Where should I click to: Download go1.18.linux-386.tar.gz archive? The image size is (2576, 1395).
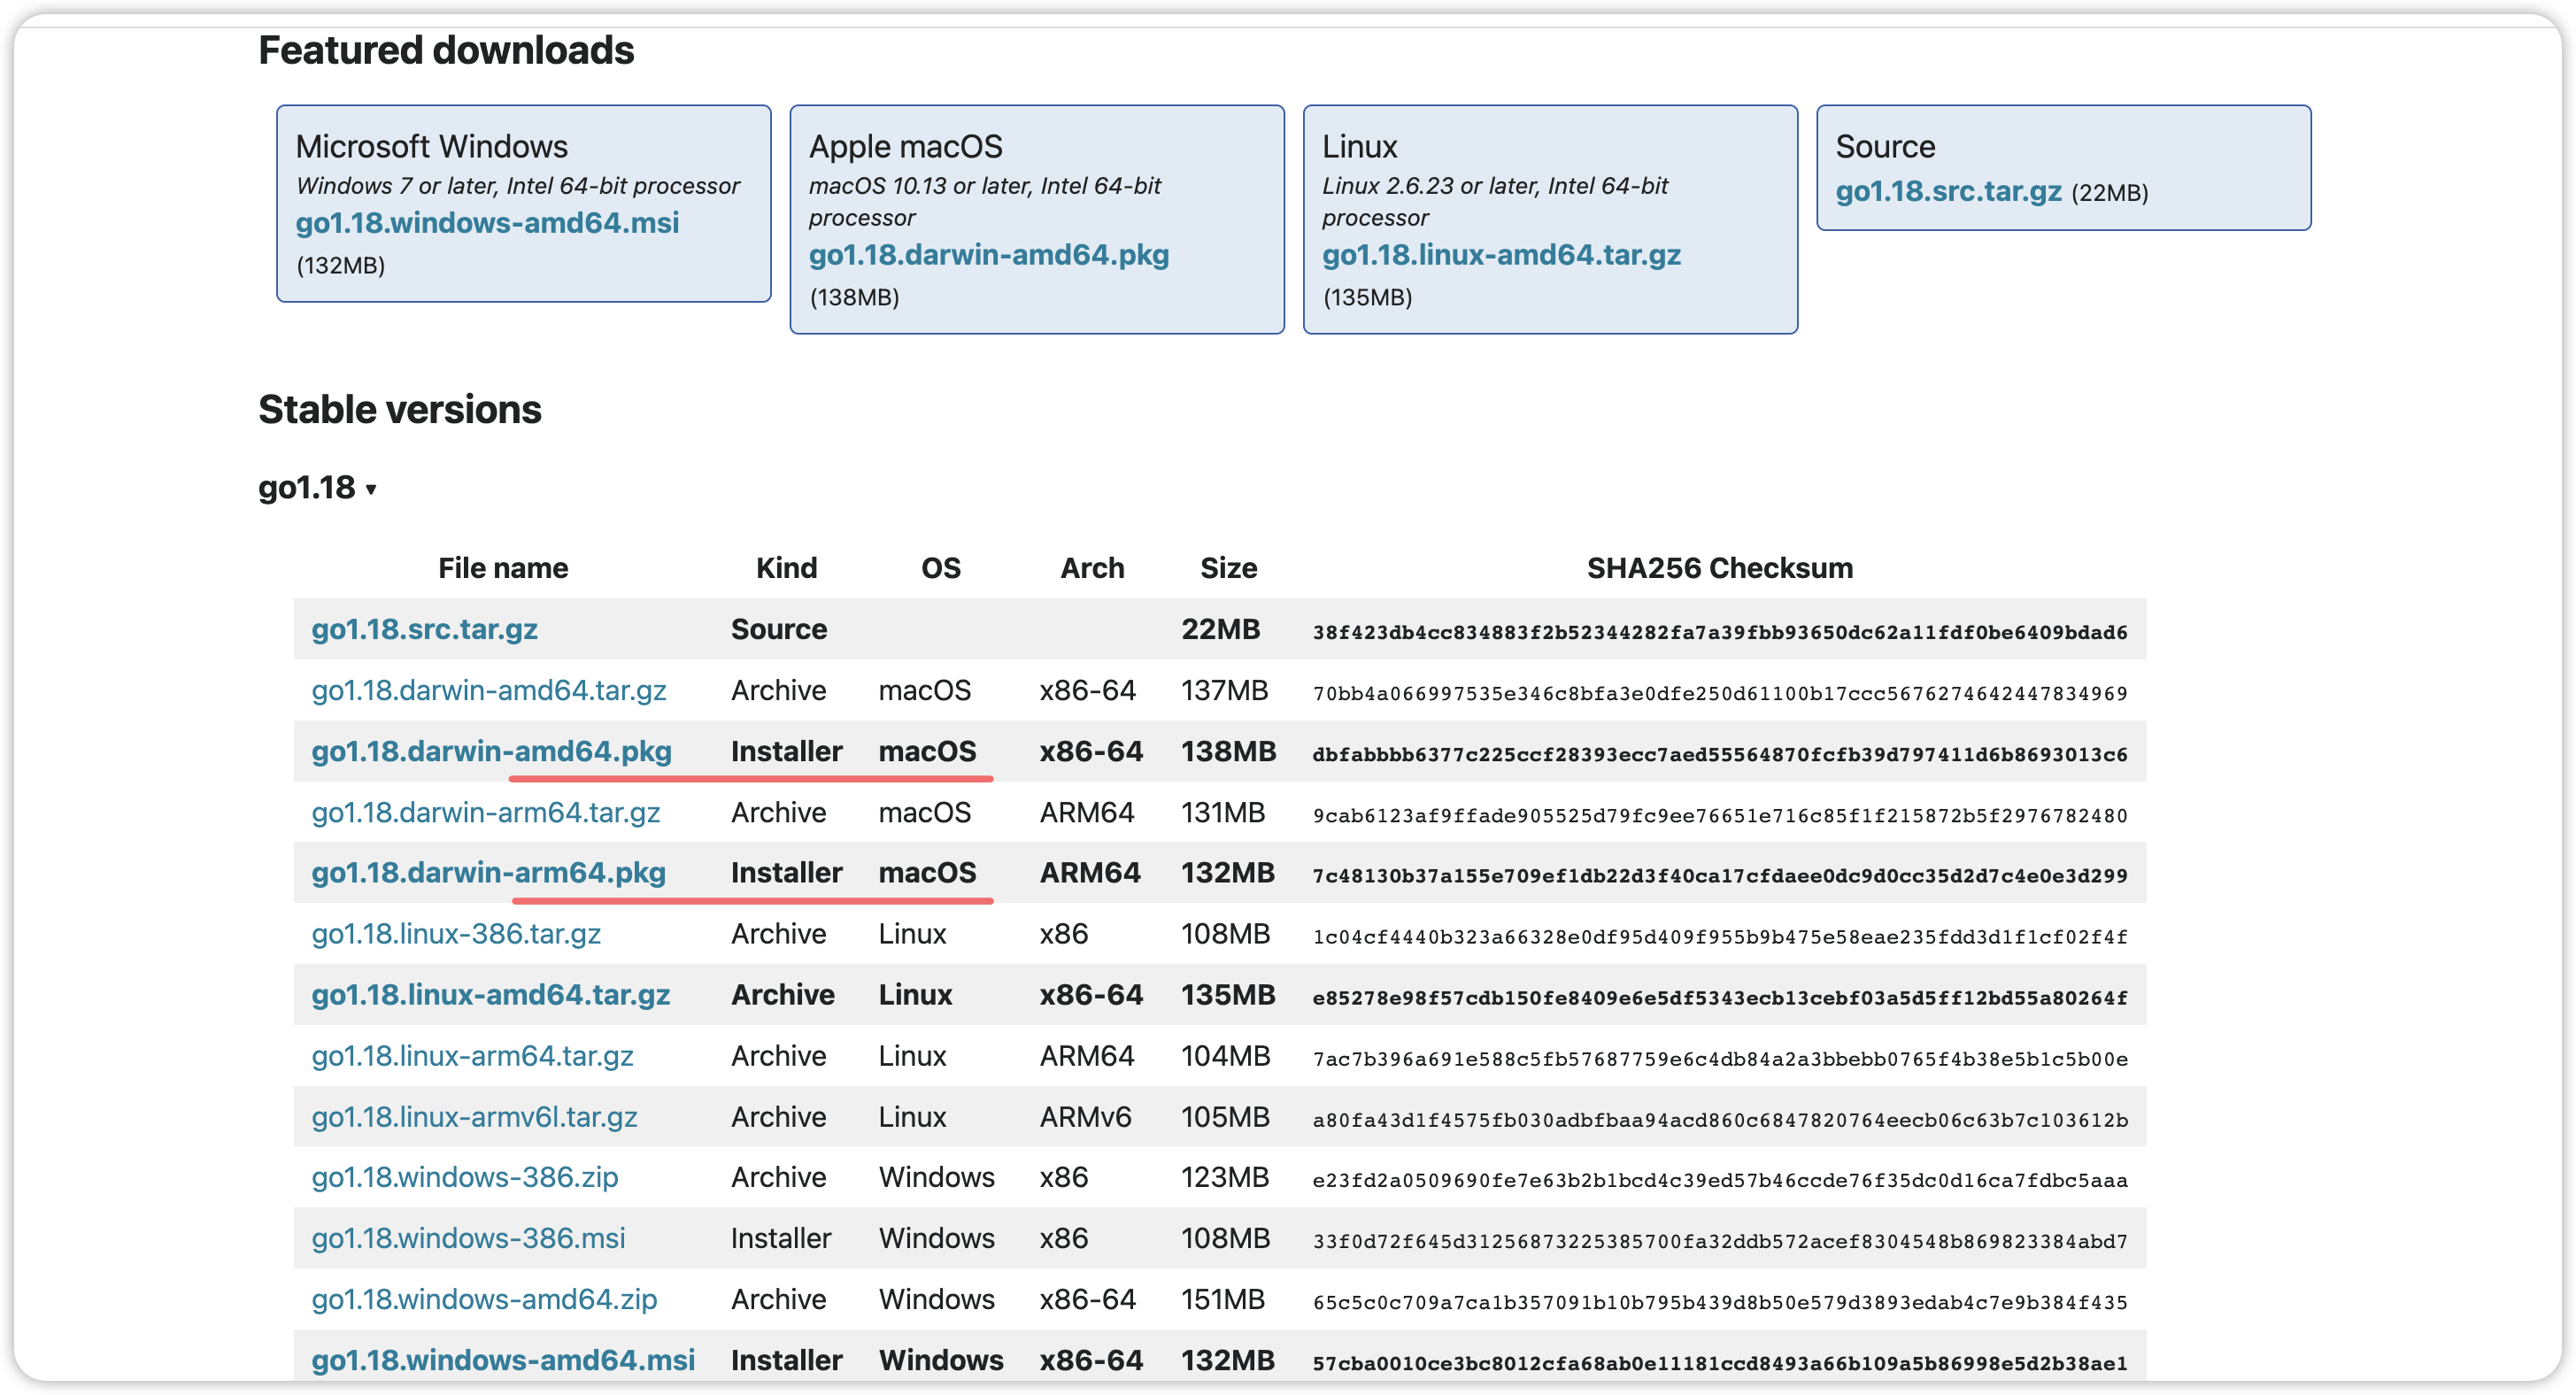click(x=456, y=933)
